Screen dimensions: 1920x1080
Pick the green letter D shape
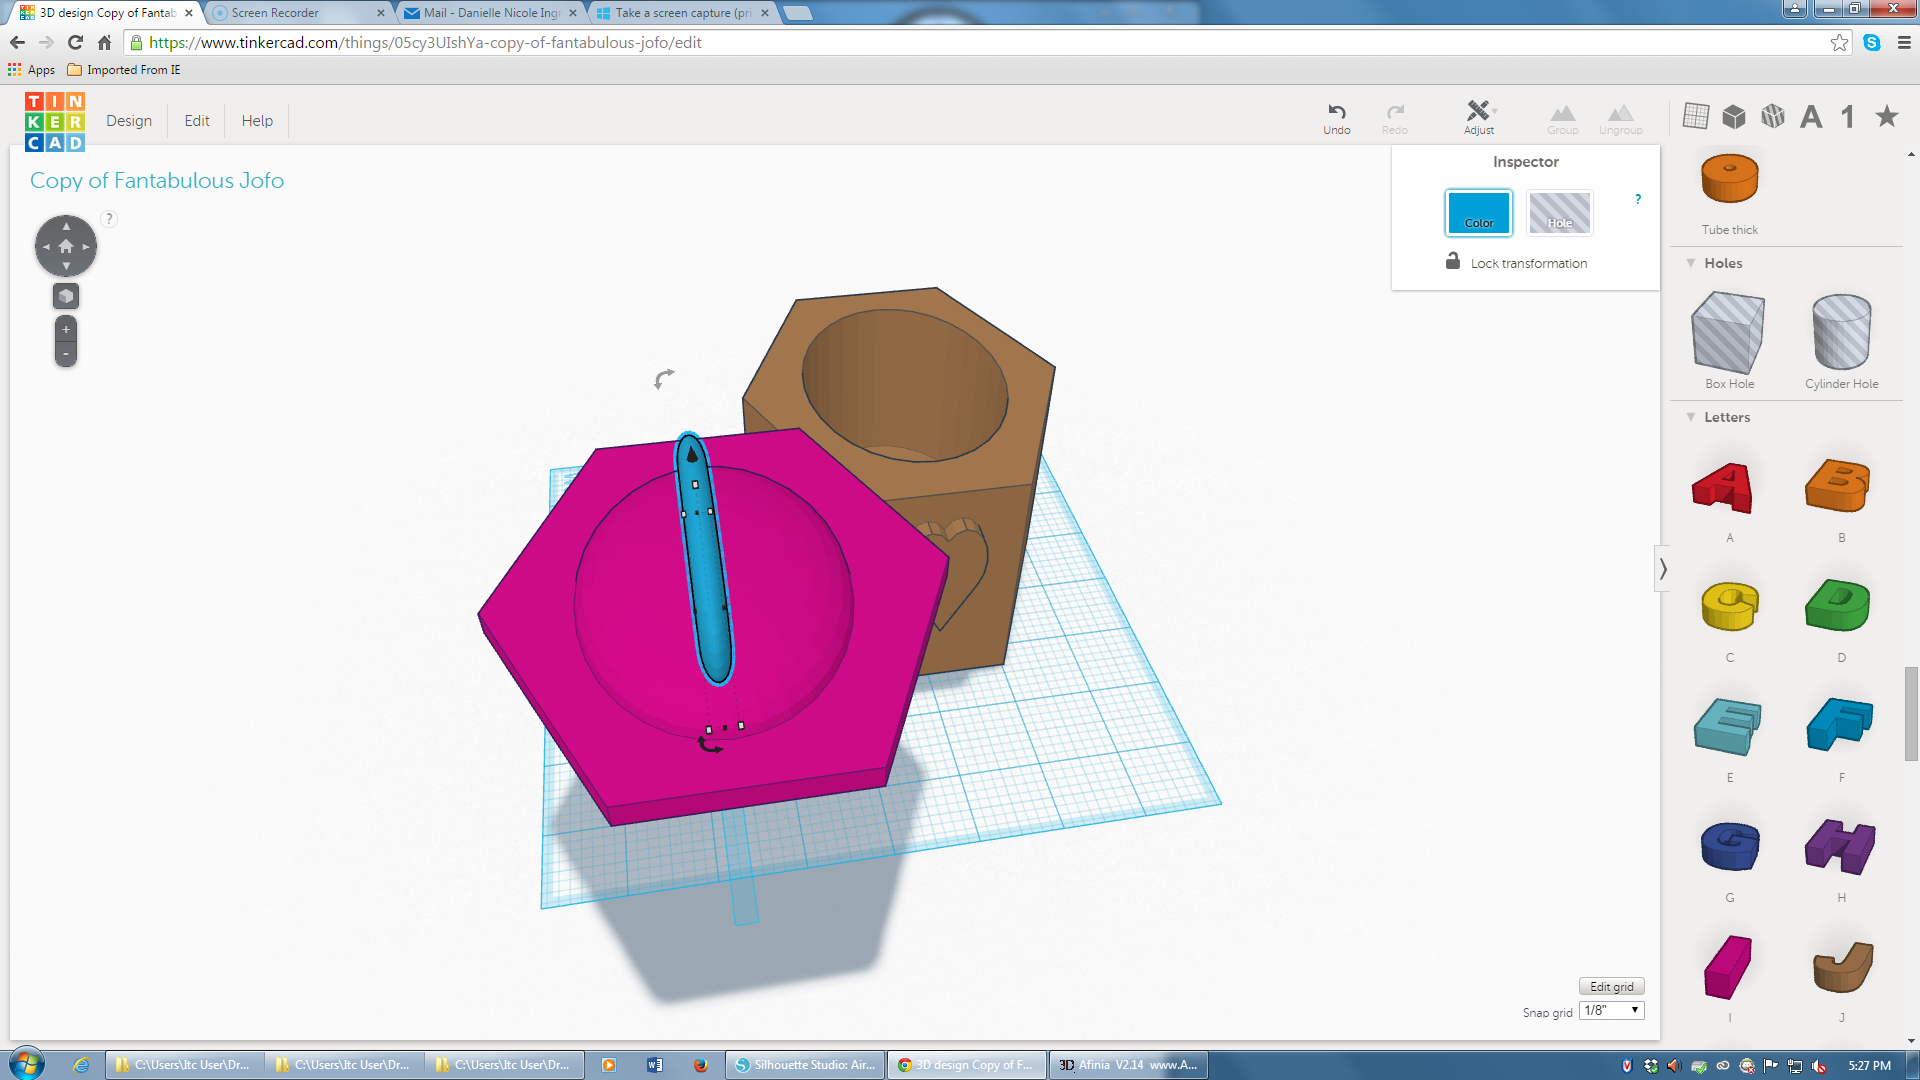1838,605
